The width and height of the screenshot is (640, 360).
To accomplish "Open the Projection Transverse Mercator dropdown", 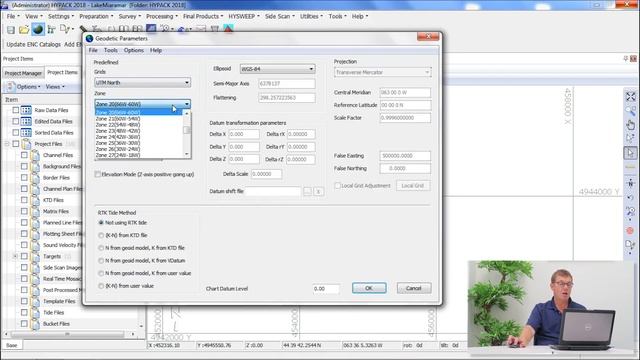I will tap(382, 72).
